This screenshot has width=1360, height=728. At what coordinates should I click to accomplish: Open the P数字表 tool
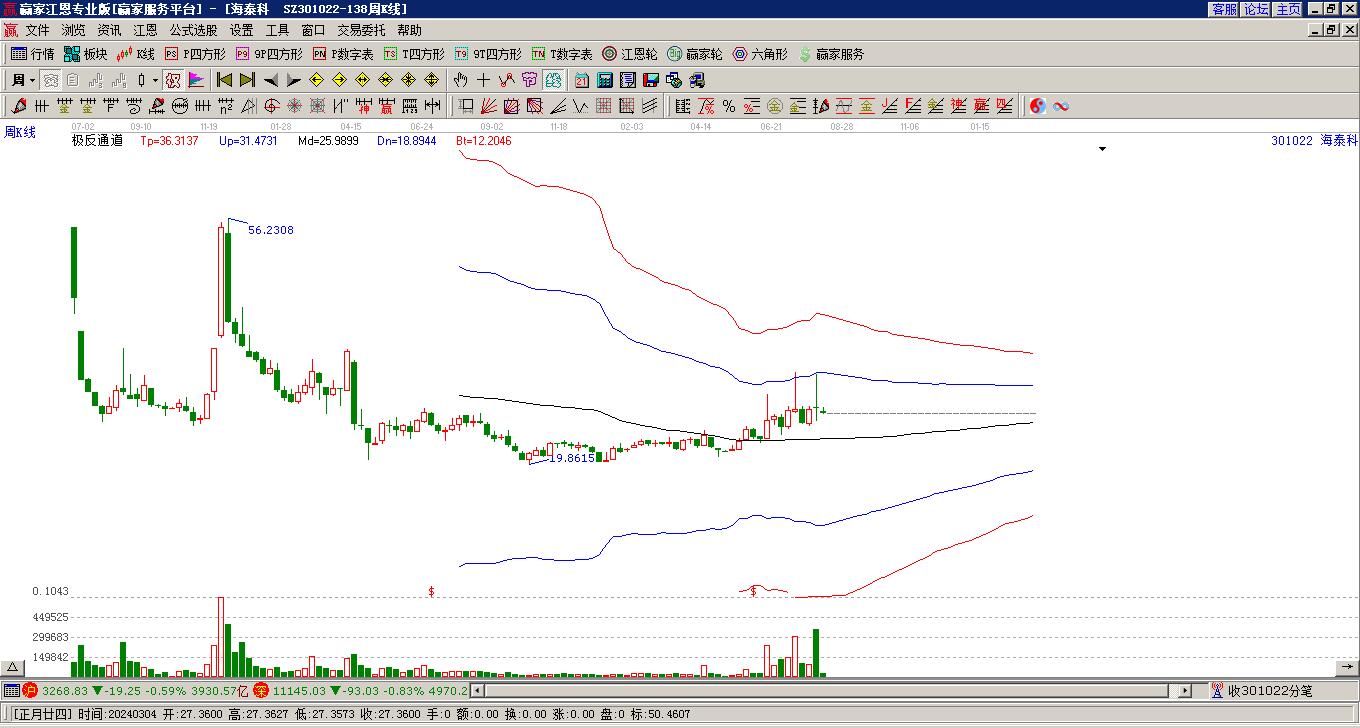pos(343,54)
